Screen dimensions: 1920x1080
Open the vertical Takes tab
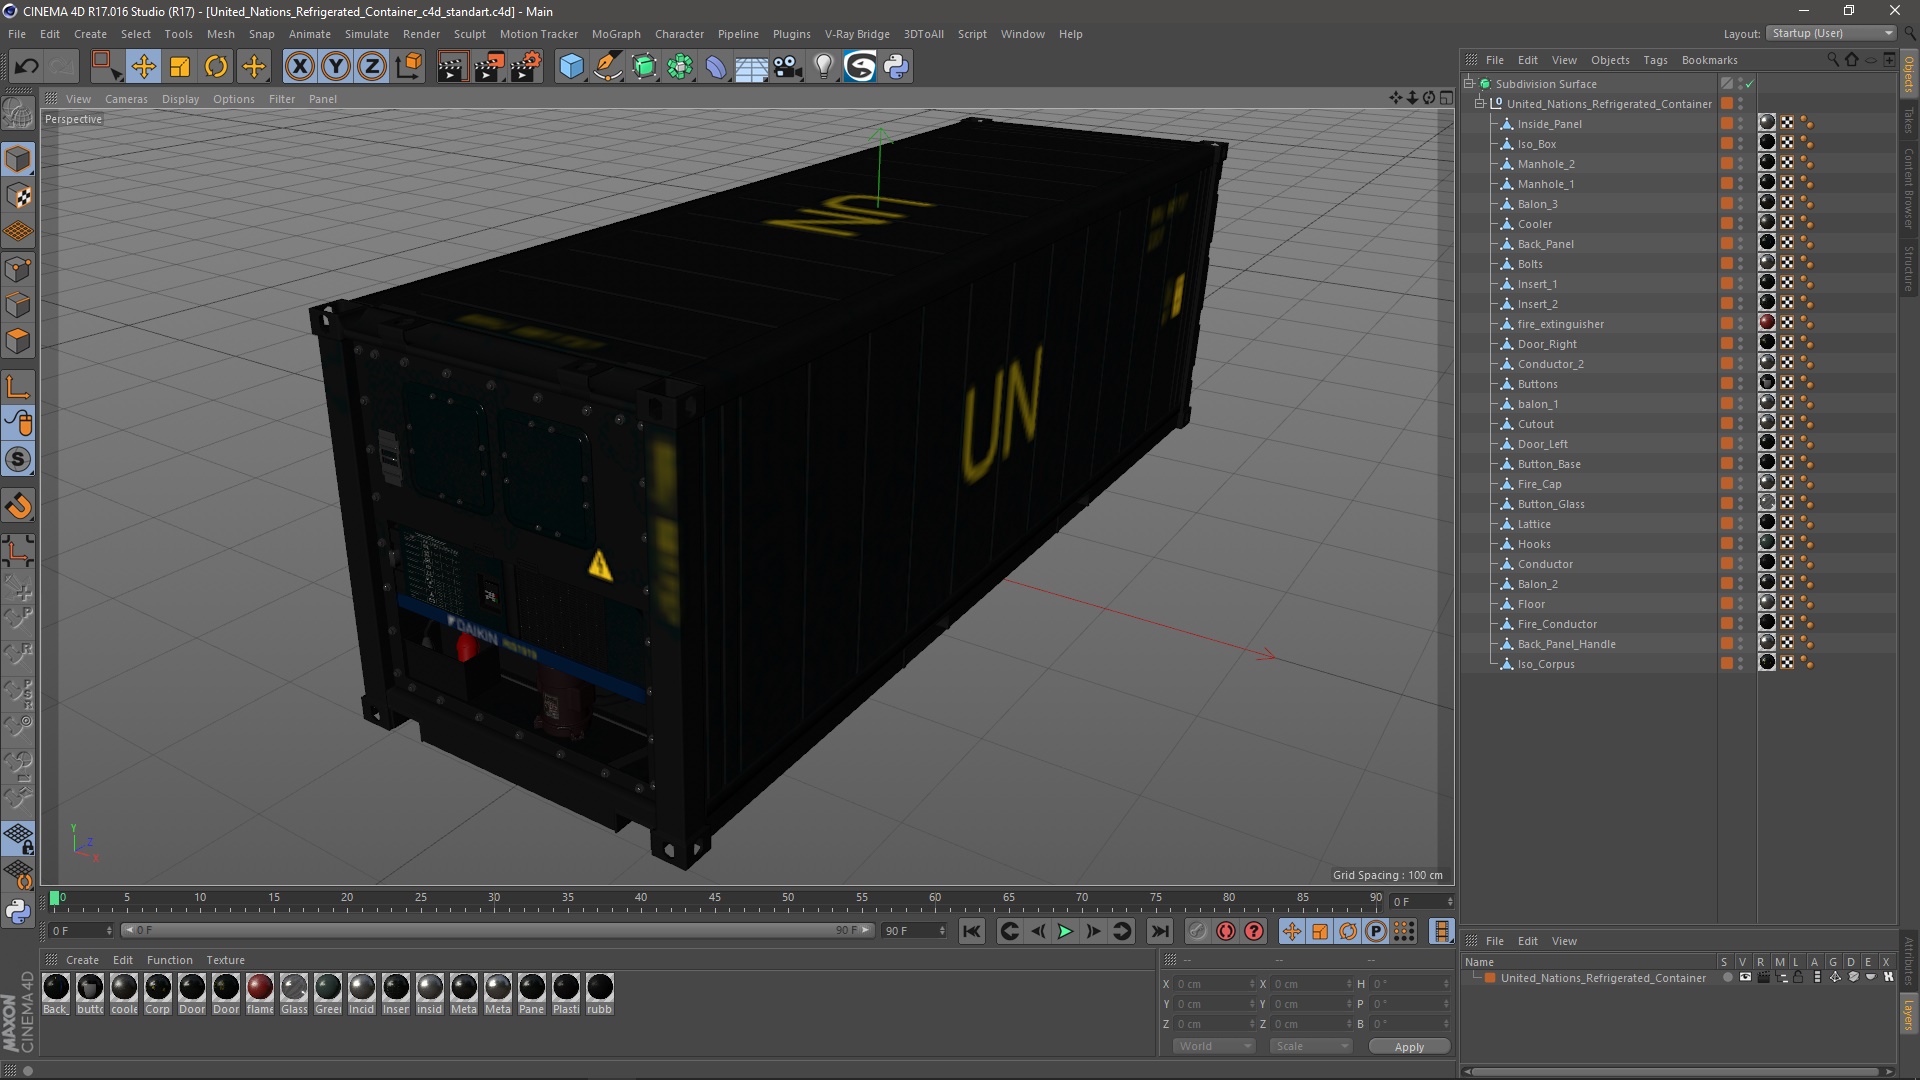(x=1909, y=120)
